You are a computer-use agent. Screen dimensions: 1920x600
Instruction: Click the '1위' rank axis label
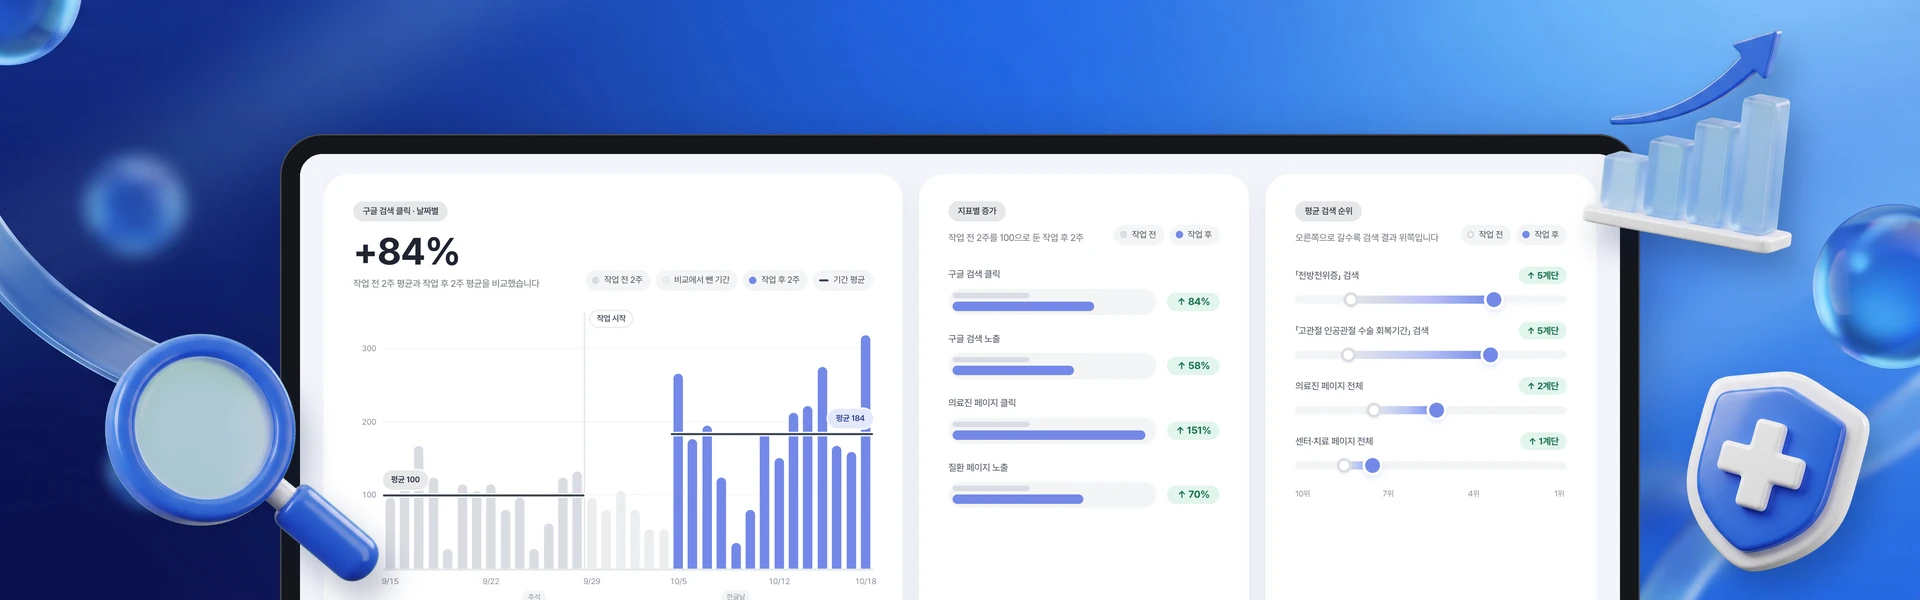click(1559, 494)
